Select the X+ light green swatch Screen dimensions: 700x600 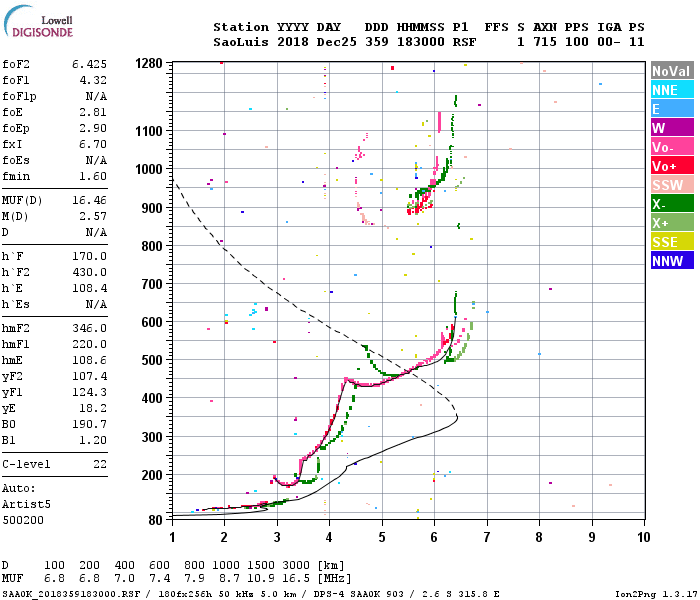(x=672, y=223)
